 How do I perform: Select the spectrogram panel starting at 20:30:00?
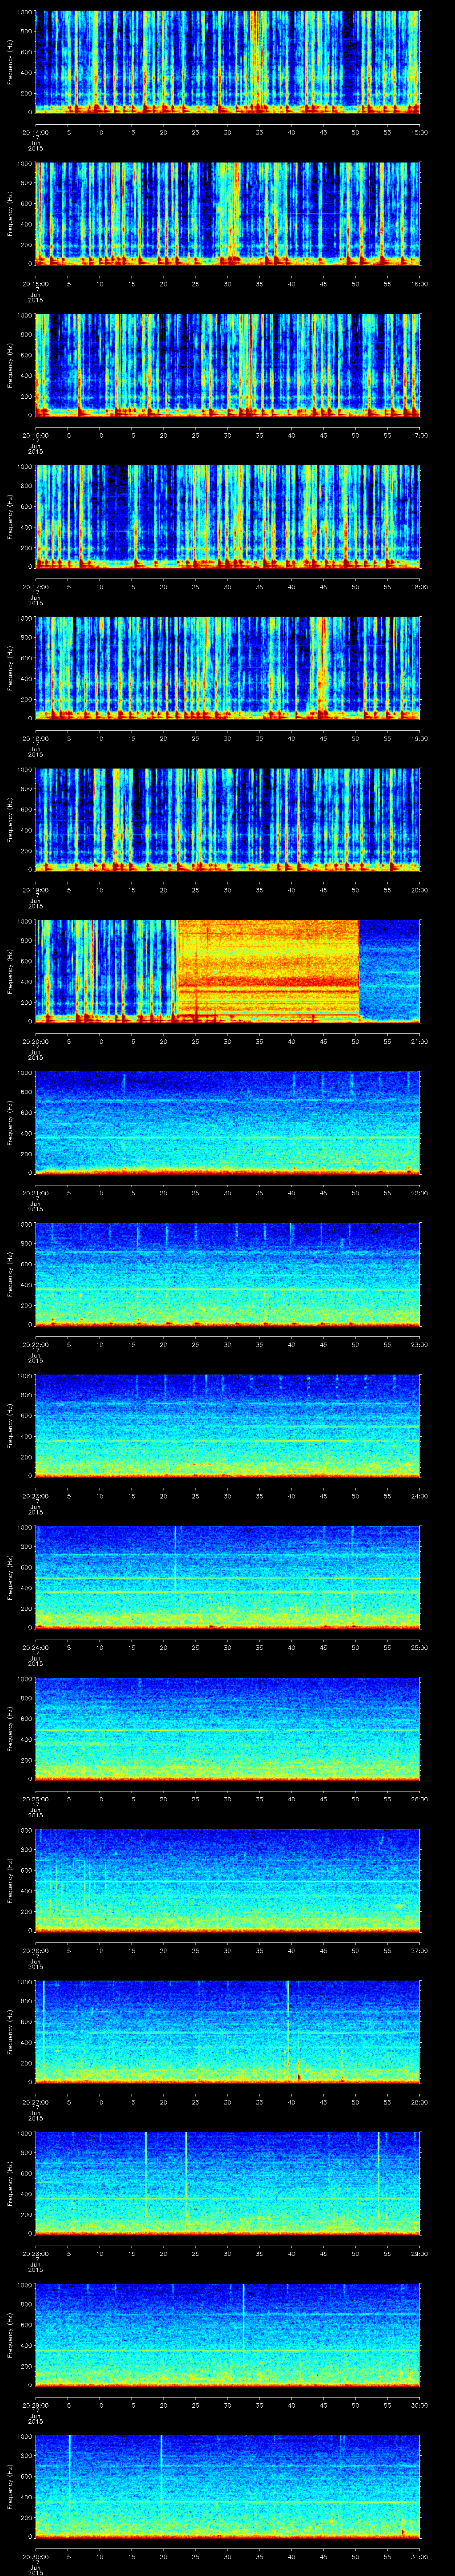pos(228,2487)
